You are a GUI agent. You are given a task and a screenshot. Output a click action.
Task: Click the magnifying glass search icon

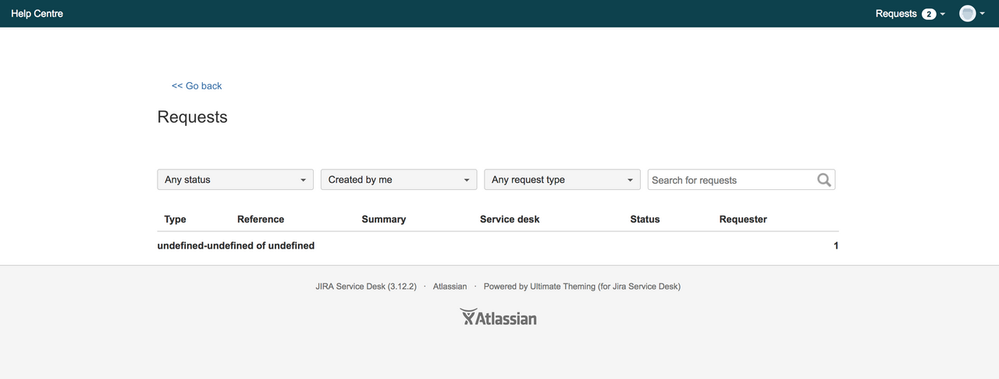(x=824, y=180)
